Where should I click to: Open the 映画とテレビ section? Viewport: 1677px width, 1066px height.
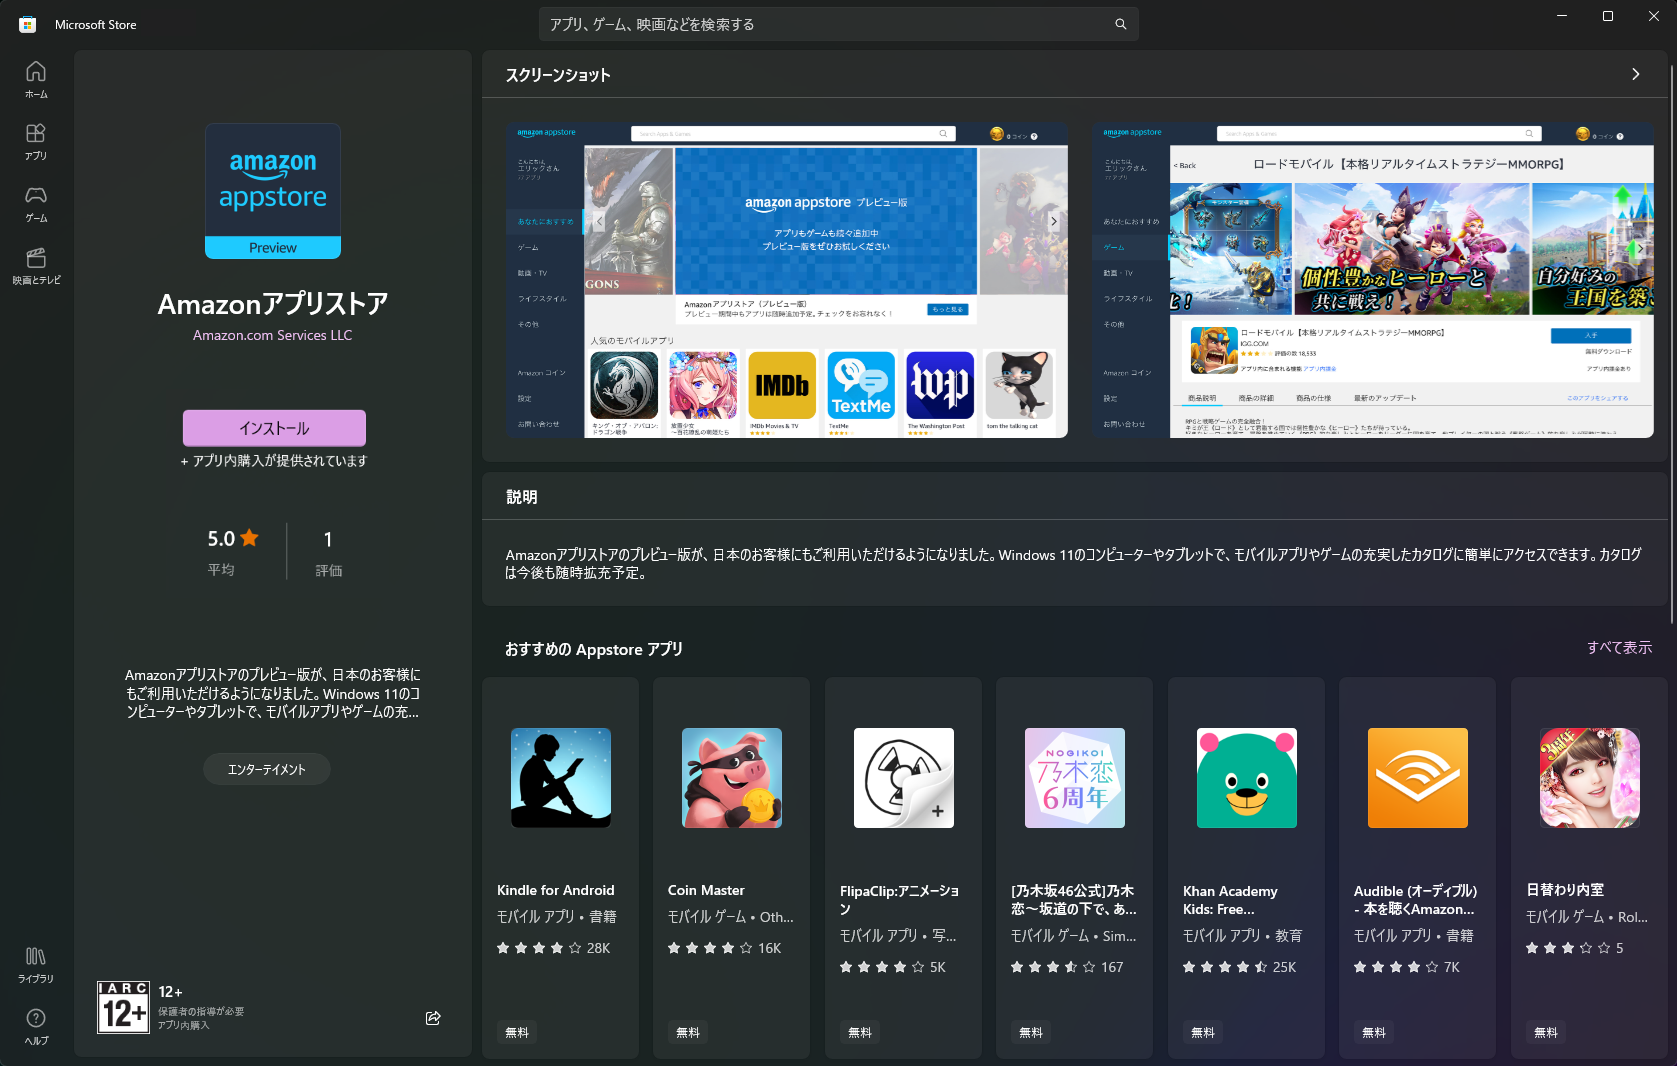click(35, 266)
